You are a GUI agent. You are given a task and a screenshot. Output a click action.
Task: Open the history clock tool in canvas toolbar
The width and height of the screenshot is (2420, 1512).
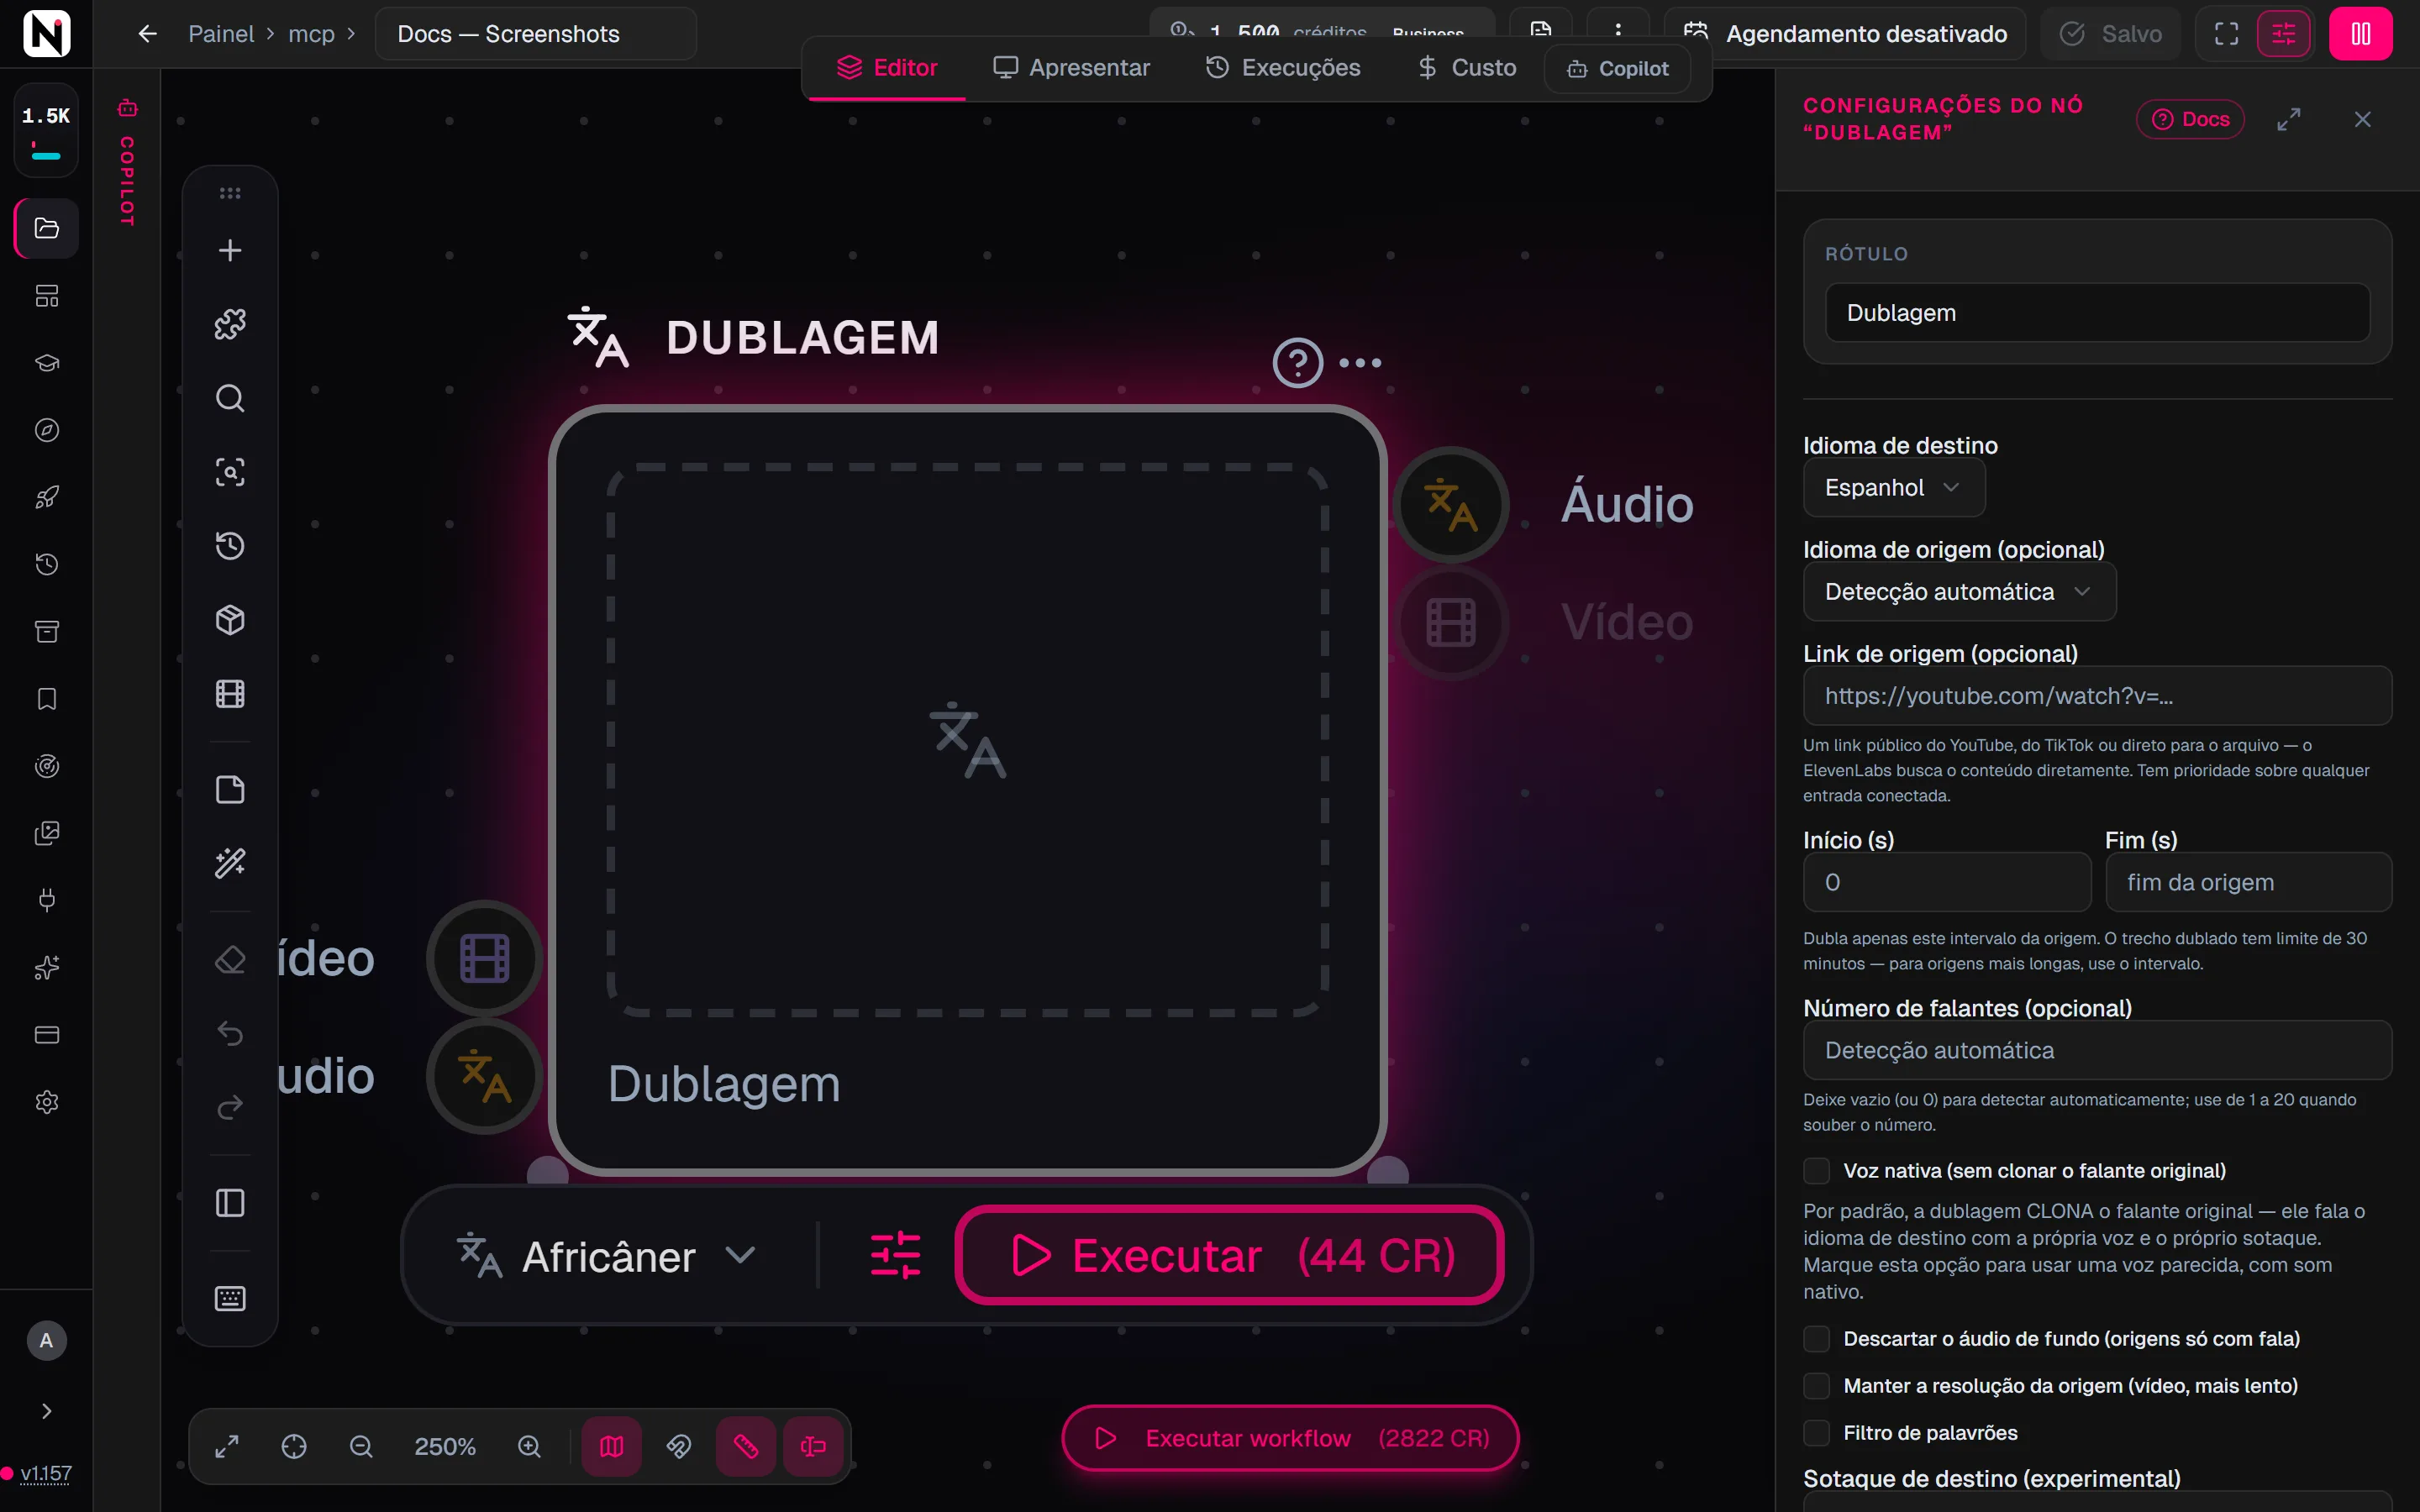click(230, 546)
